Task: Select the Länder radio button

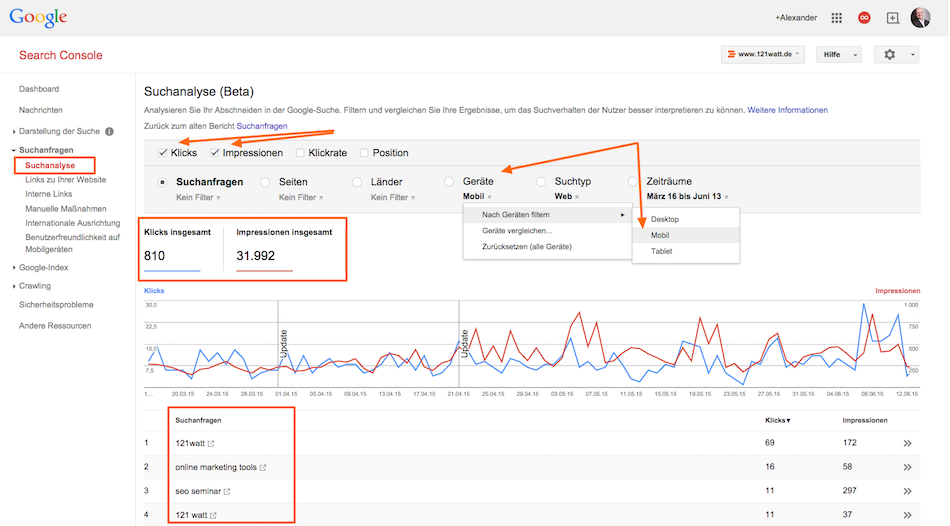Action: point(357,182)
